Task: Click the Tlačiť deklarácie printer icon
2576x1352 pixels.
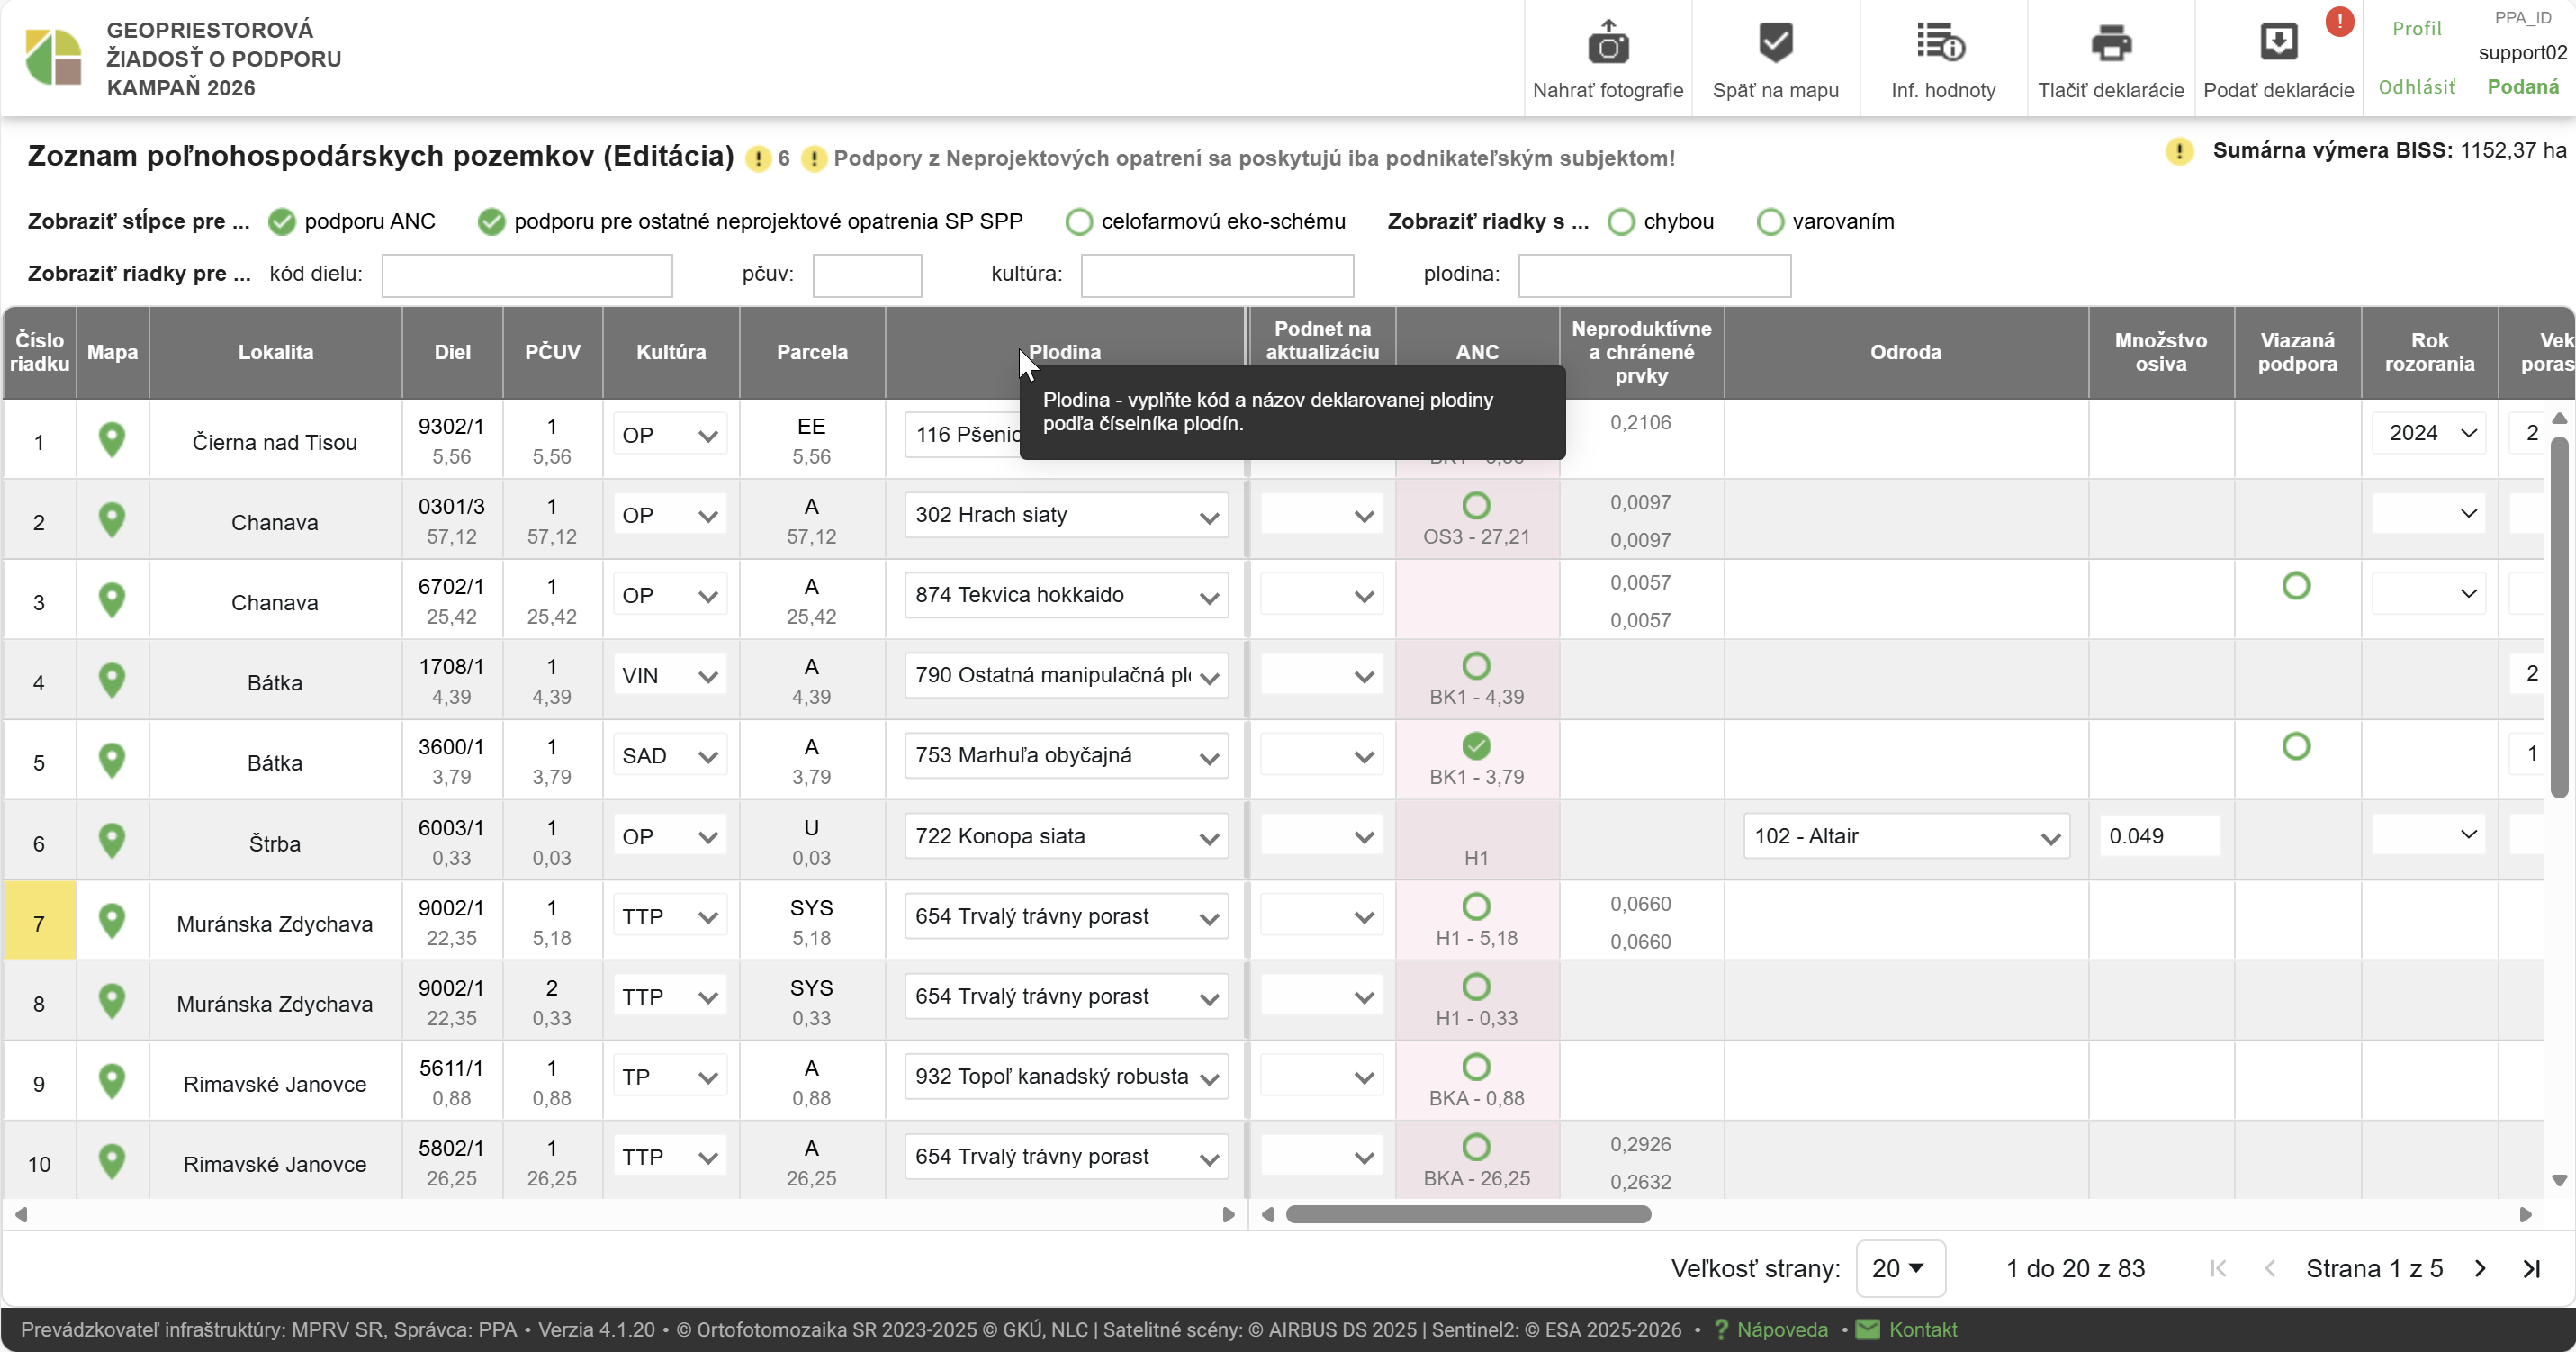Action: point(2110,44)
